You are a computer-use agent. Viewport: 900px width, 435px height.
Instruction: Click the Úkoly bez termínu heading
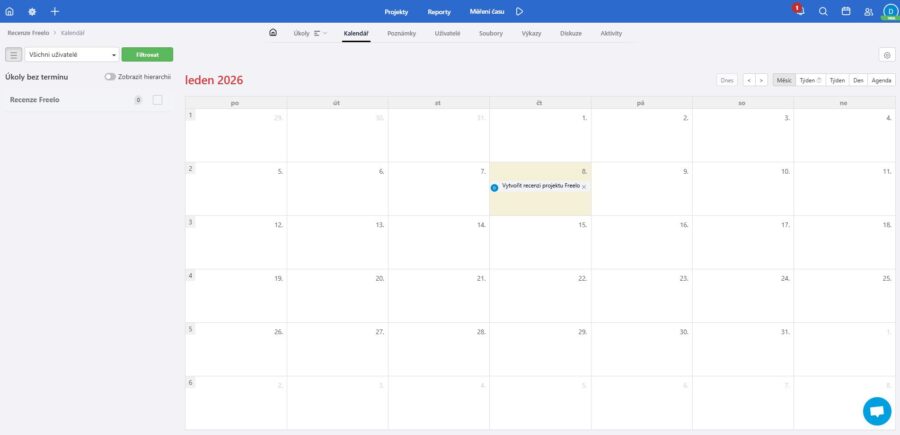tap(37, 76)
